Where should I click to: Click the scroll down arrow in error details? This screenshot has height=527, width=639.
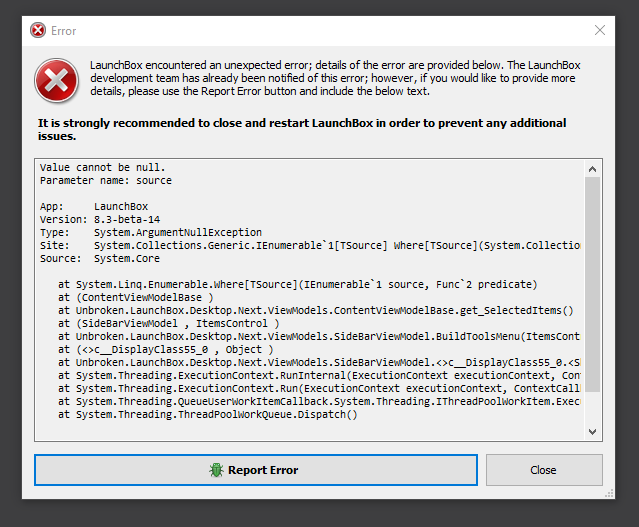[593, 432]
